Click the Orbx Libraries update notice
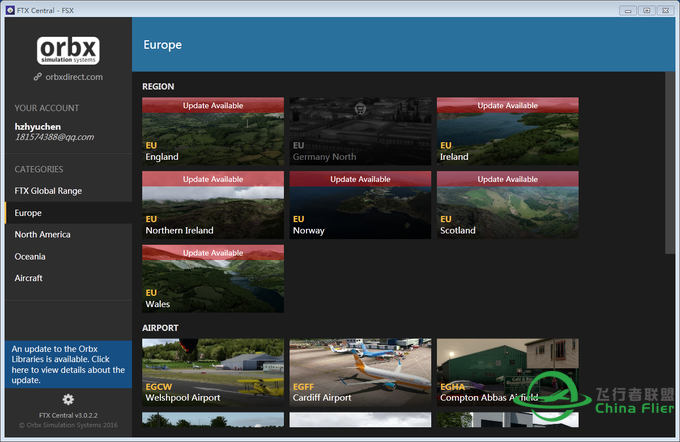Image resolution: width=680 pixels, height=442 pixels. point(69,364)
